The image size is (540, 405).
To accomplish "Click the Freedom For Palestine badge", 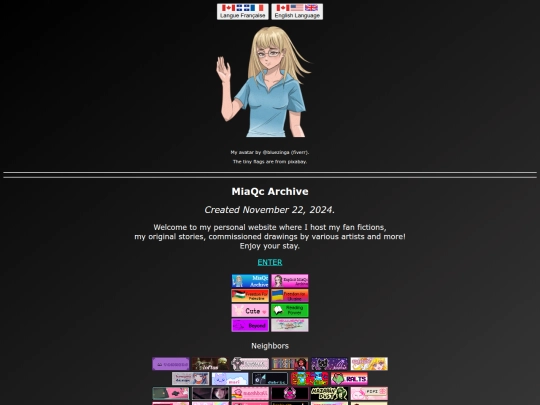I will [x=250, y=296].
